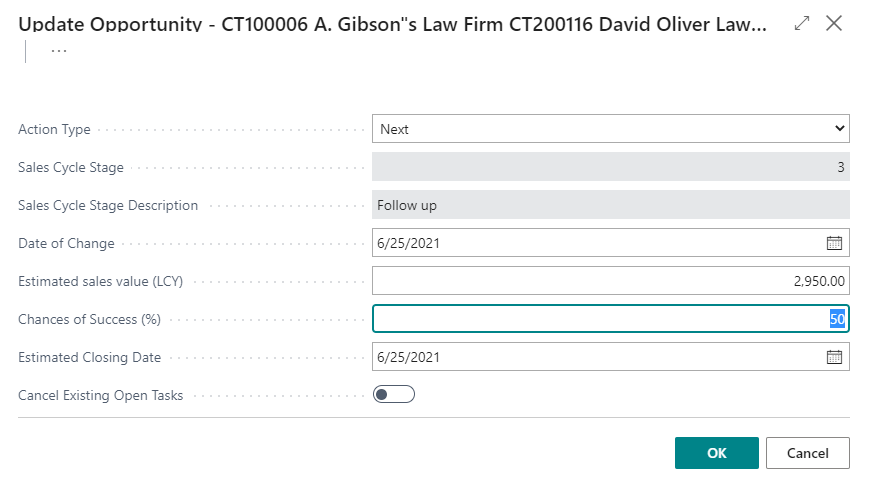Open calendar picker for Date of Change
This screenshot has width=869, height=485.
834,243
